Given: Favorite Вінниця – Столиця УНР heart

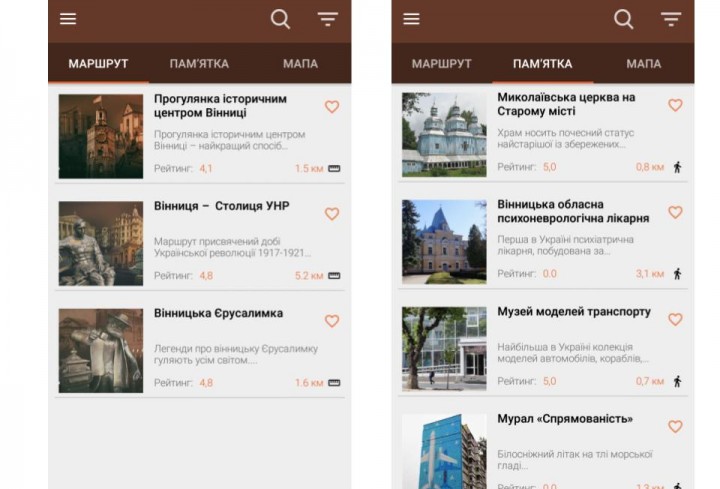Looking at the screenshot, I should tap(332, 214).
